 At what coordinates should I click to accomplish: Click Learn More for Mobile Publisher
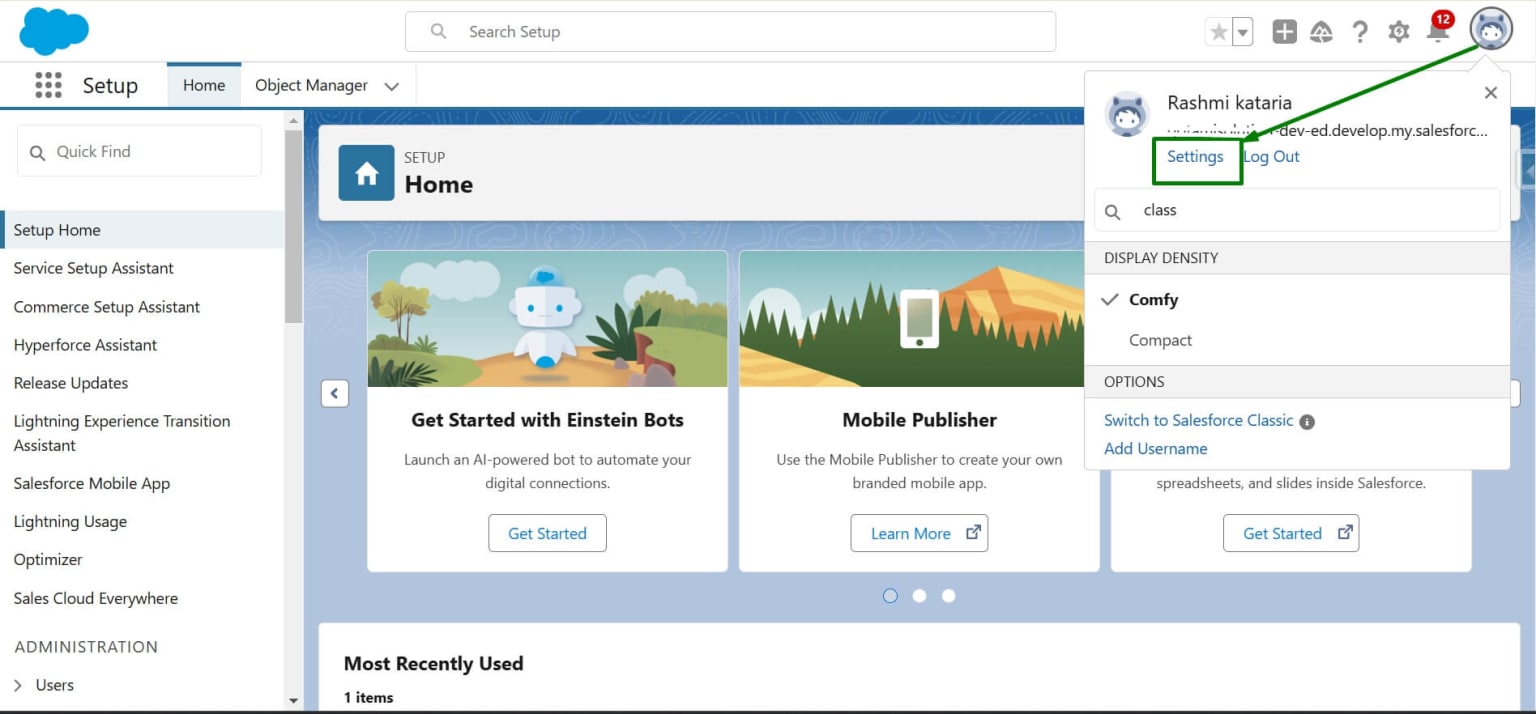pyautogui.click(x=919, y=533)
